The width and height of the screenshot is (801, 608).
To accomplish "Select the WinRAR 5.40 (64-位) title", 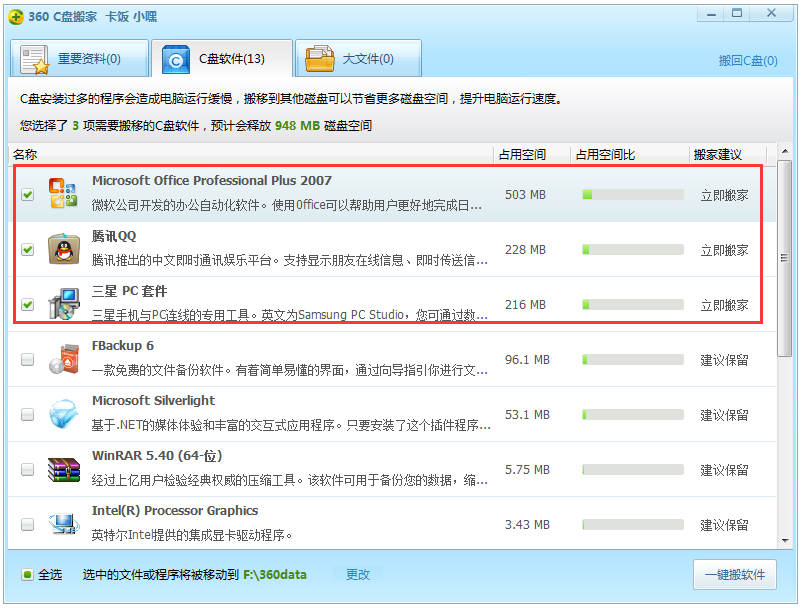I will 157,456.
